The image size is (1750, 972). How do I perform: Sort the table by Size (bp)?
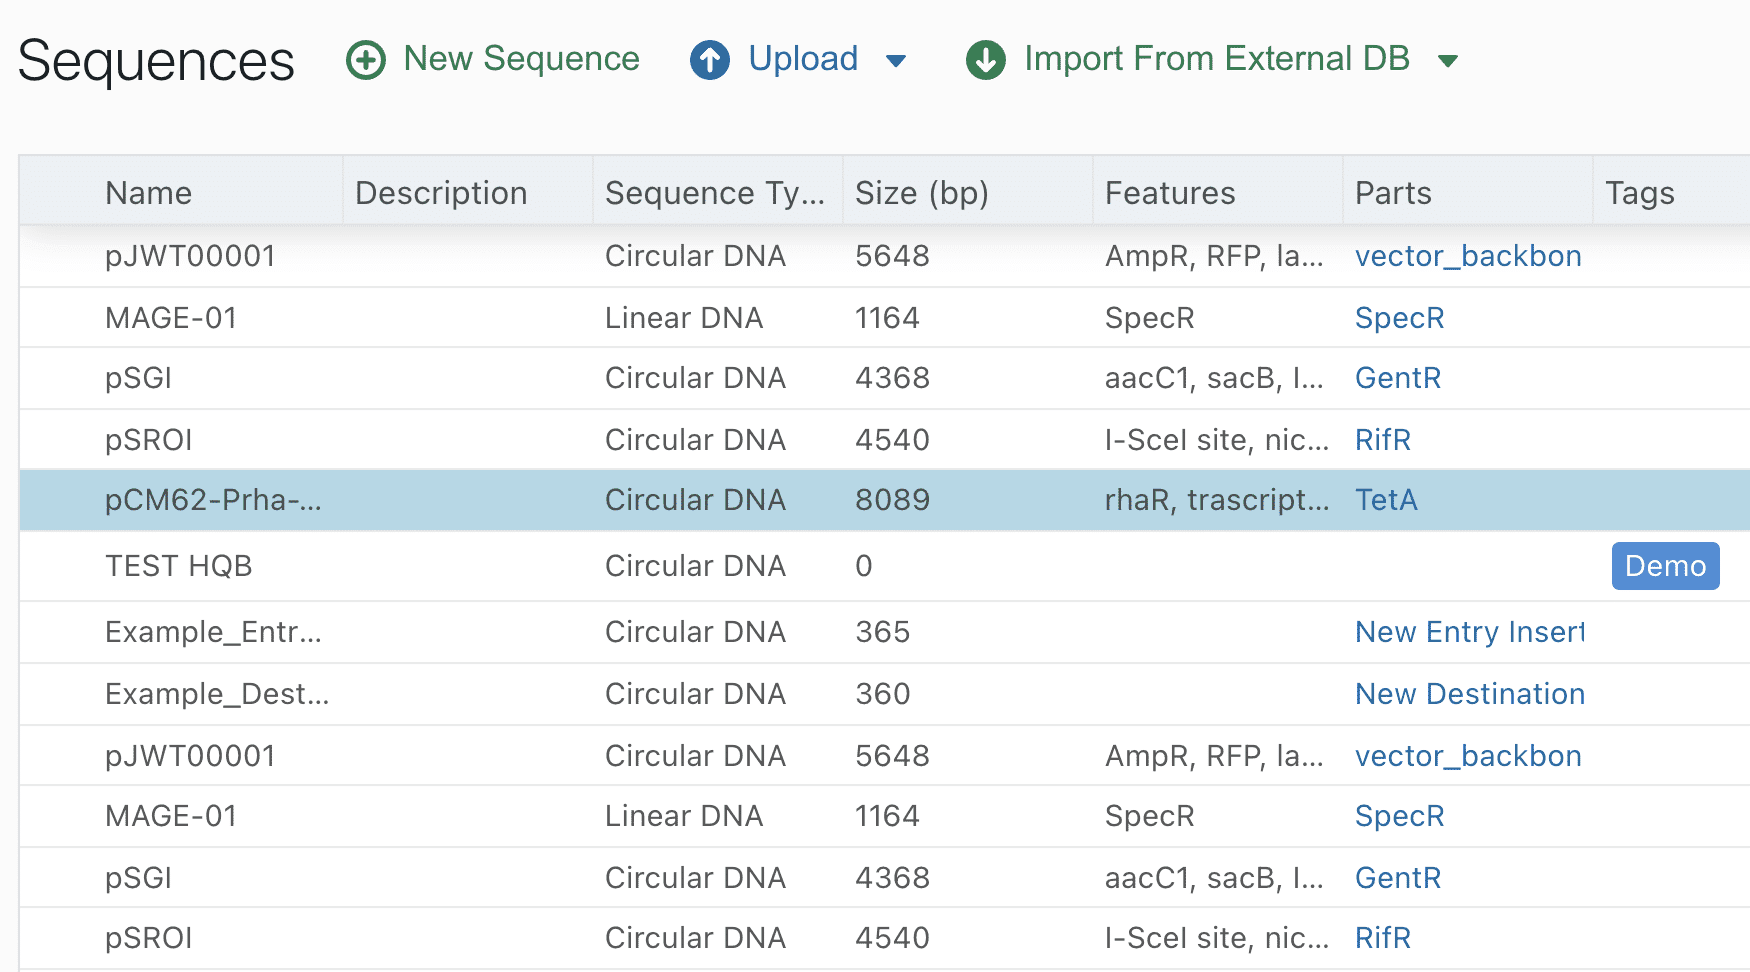pyautogui.click(x=920, y=192)
